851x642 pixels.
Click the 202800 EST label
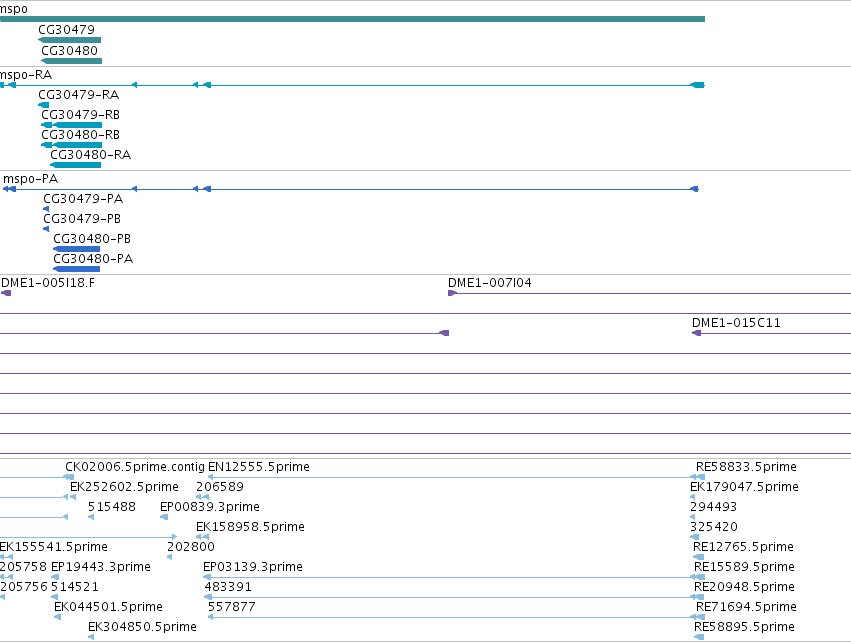(191, 548)
